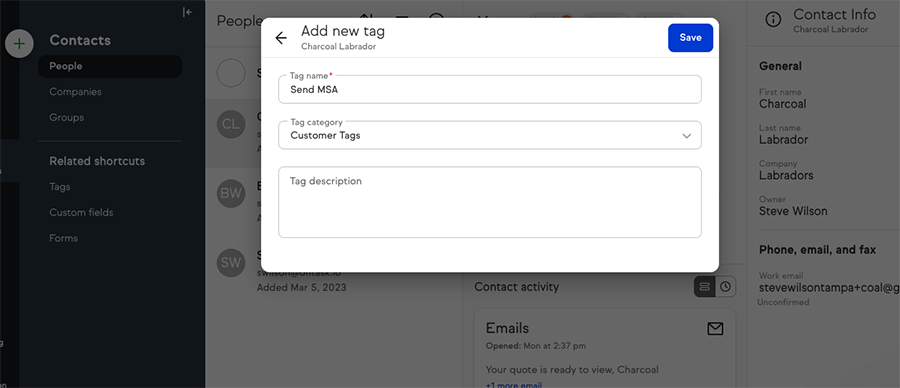Screen dimensions: 900x388
Task: Click the 'Added Mar 5, 2023' text
Action: click(x=301, y=287)
